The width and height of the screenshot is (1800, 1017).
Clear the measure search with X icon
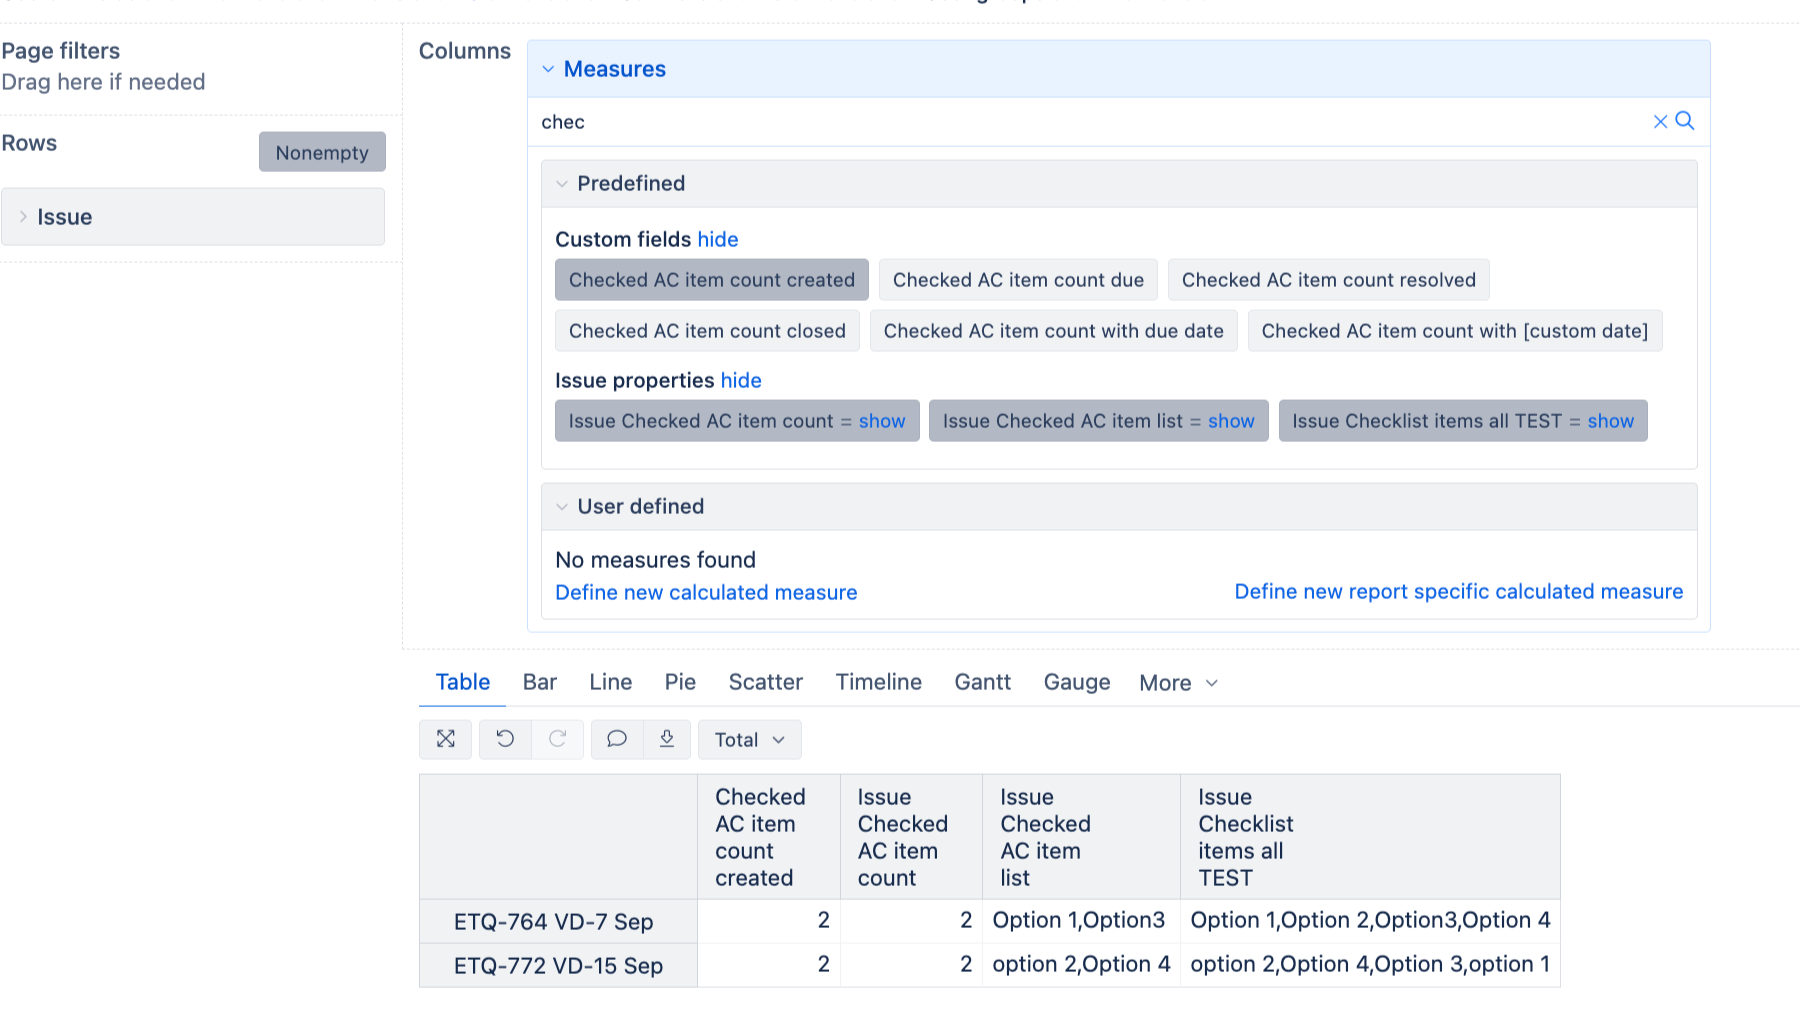[1660, 122]
